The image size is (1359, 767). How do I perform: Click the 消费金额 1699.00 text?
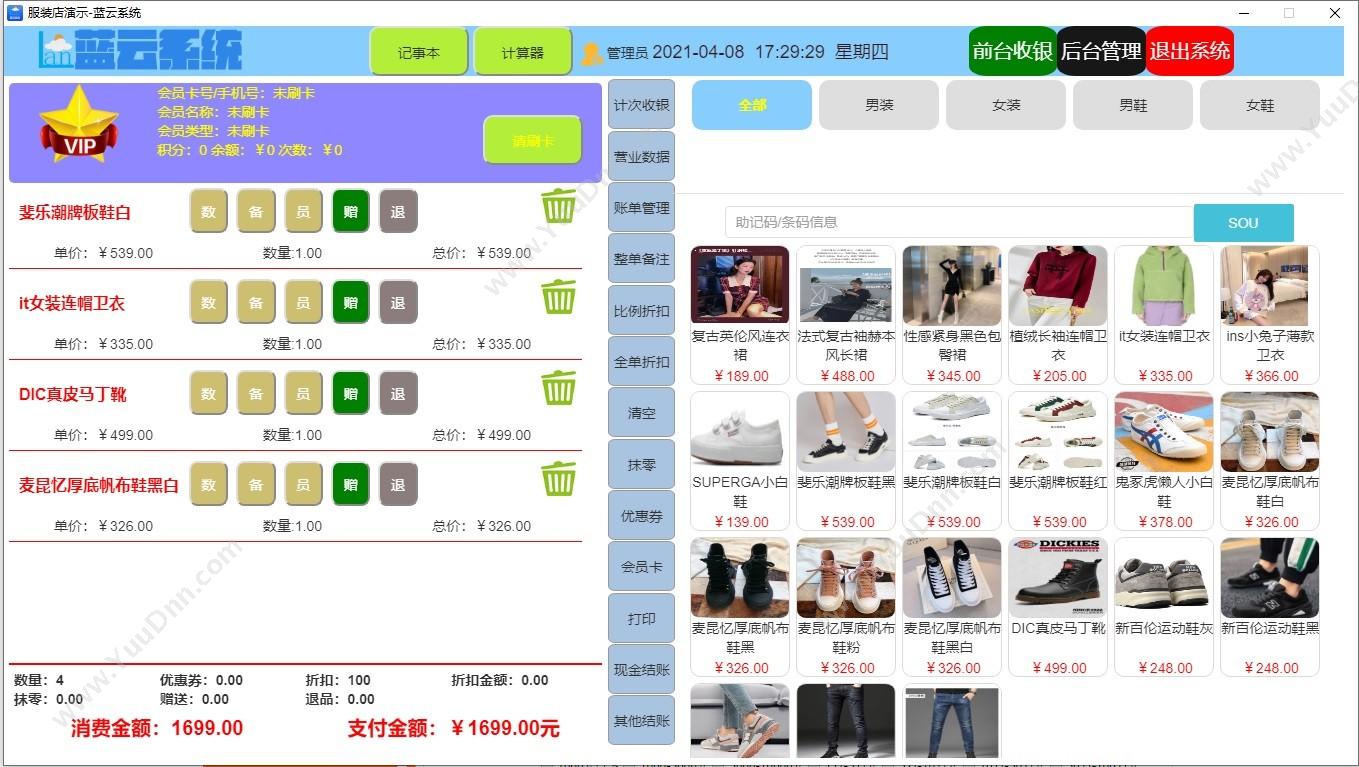coord(157,728)
